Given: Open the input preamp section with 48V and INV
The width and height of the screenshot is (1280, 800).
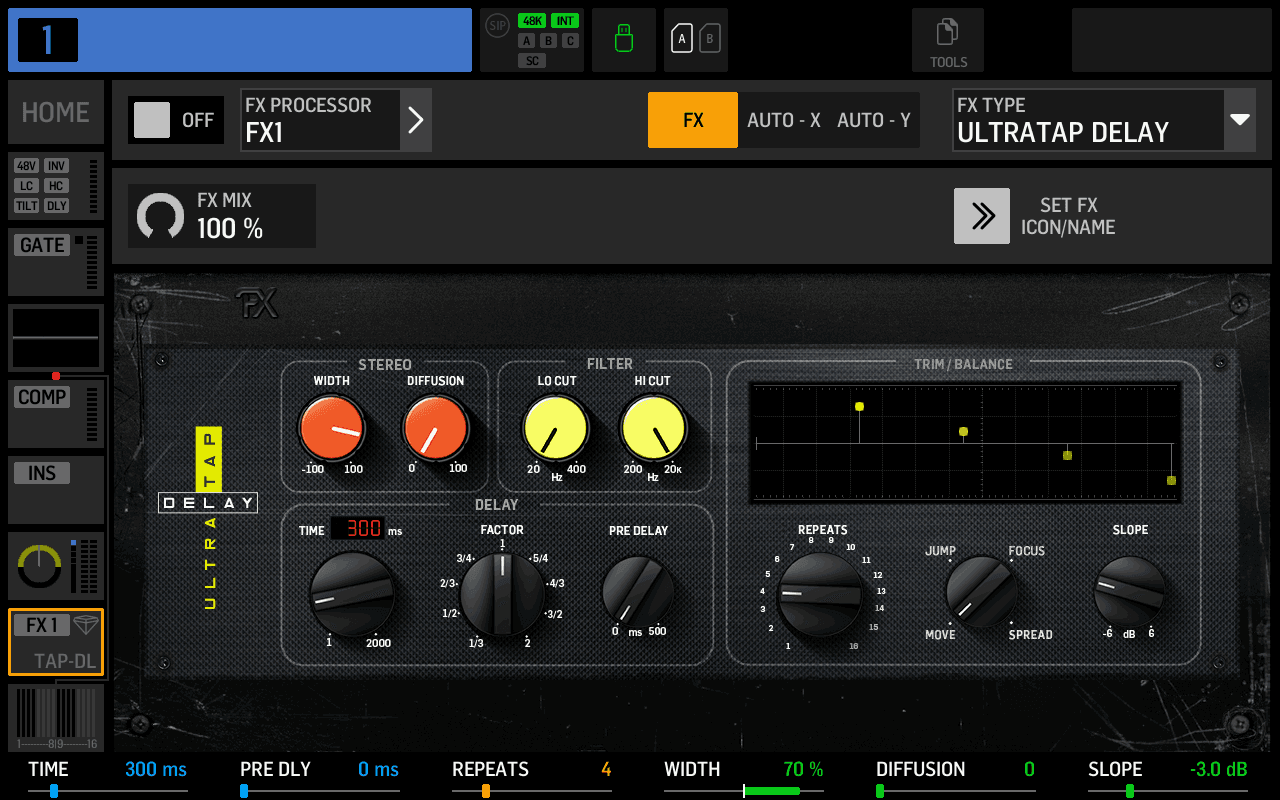Looking at the screenshot, I should (x=56, y=186).
